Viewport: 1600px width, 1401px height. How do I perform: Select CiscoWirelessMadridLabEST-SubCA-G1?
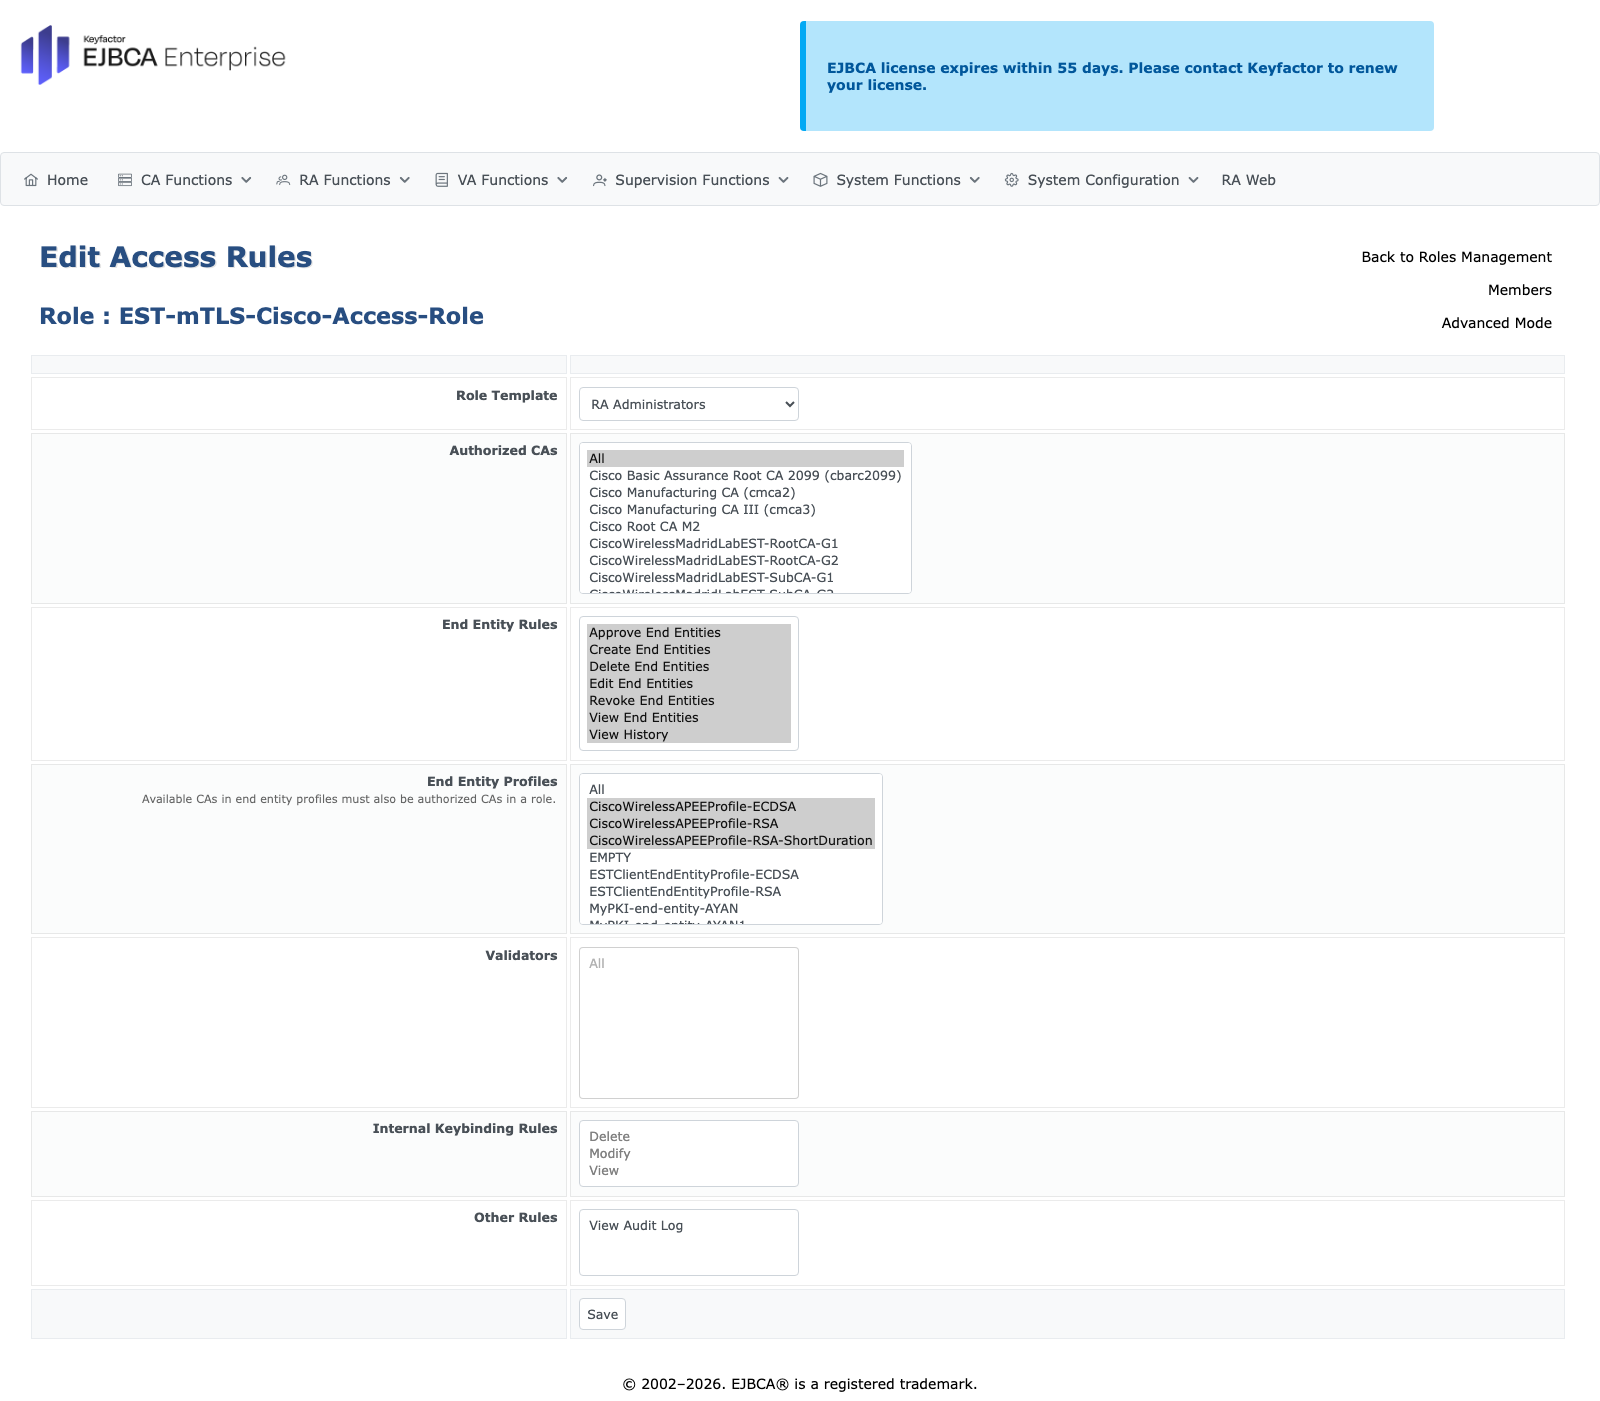coord(745,578)
